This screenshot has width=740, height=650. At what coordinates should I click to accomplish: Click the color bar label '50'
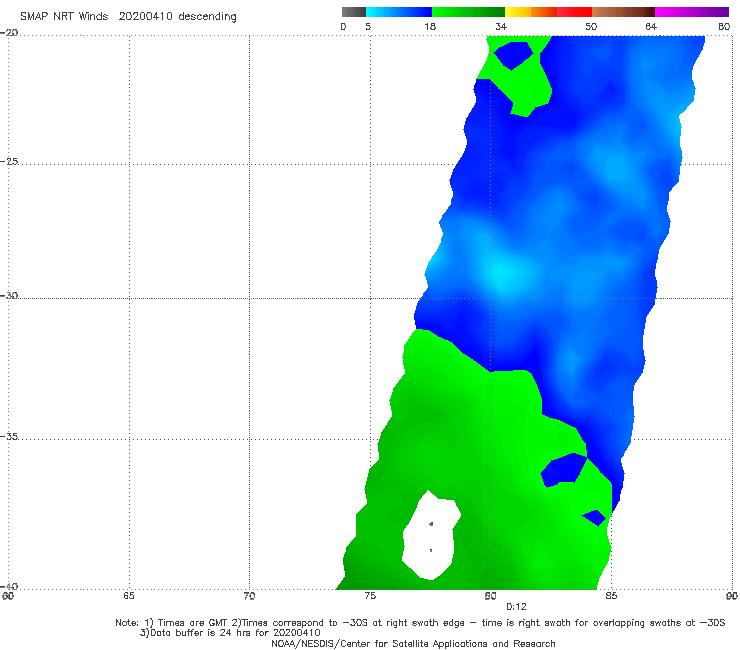pos(591,26)
